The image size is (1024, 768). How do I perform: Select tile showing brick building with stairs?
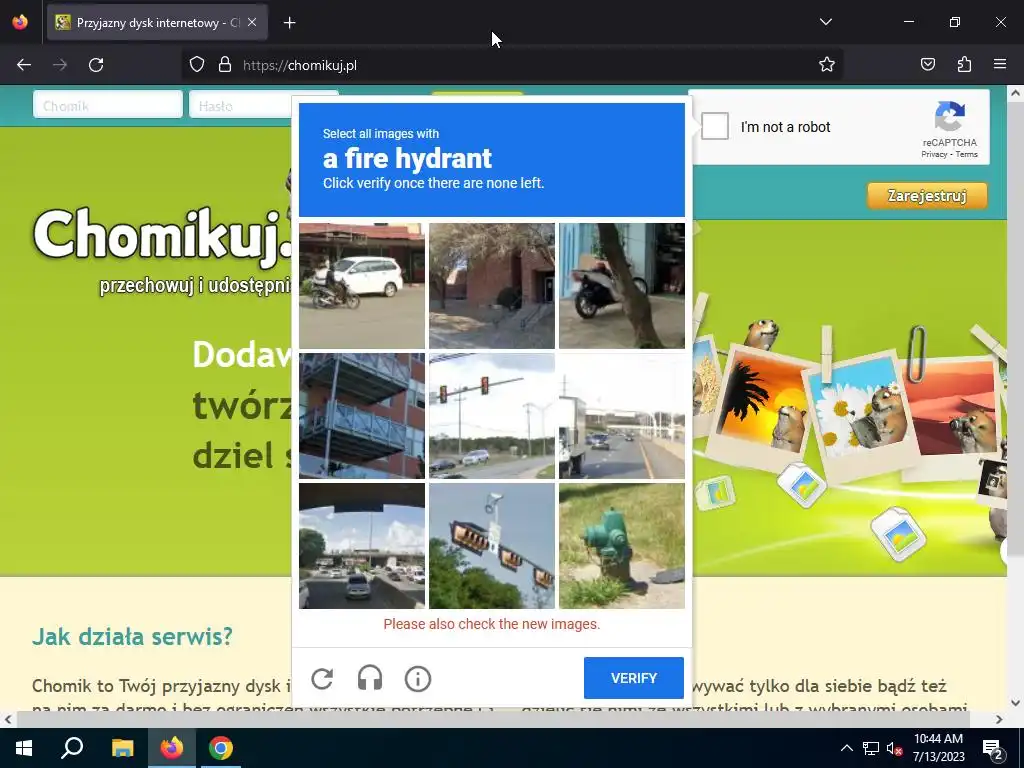[x=492, y=286]
